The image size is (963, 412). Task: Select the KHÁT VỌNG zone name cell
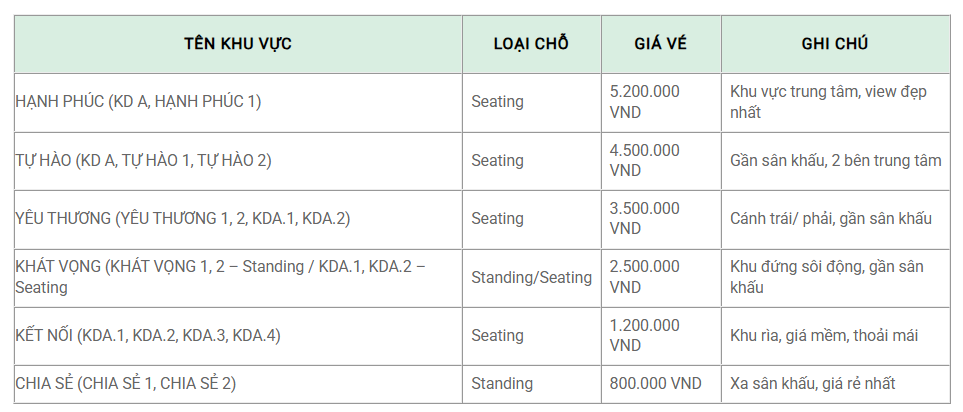click(238, 278)
